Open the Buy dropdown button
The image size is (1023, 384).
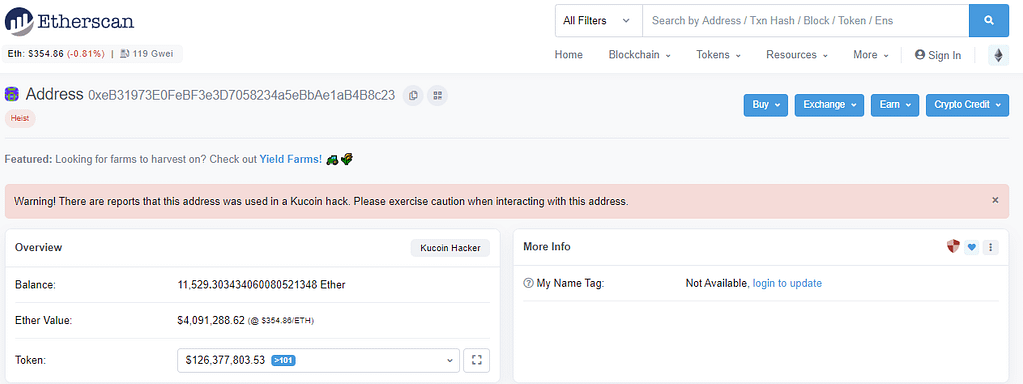[x=766, y=105]
